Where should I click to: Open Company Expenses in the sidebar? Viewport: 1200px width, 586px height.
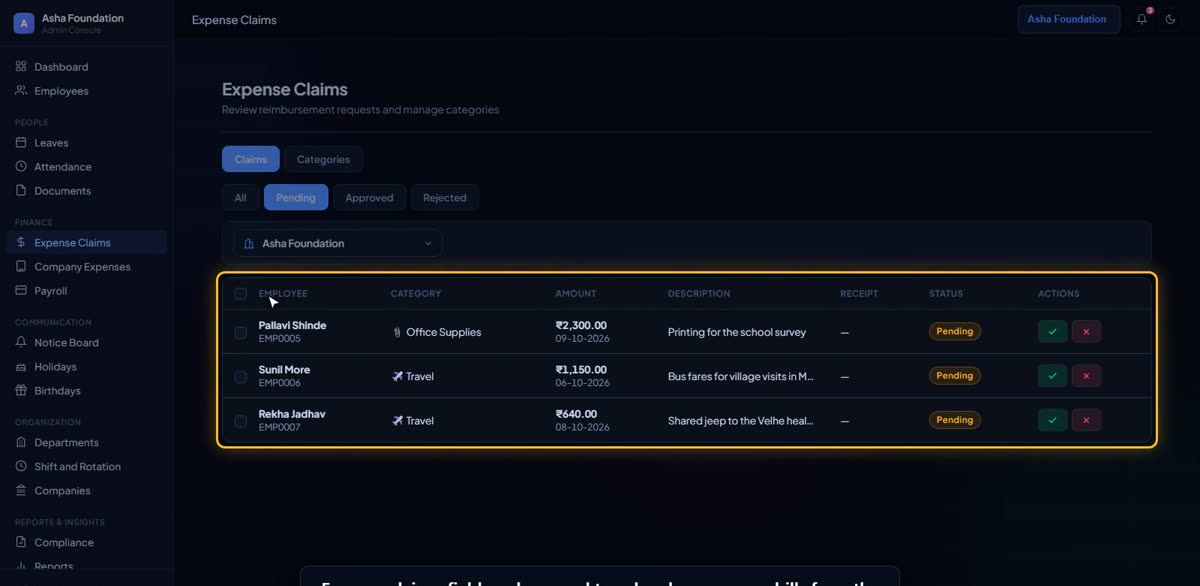coord(86,267)
